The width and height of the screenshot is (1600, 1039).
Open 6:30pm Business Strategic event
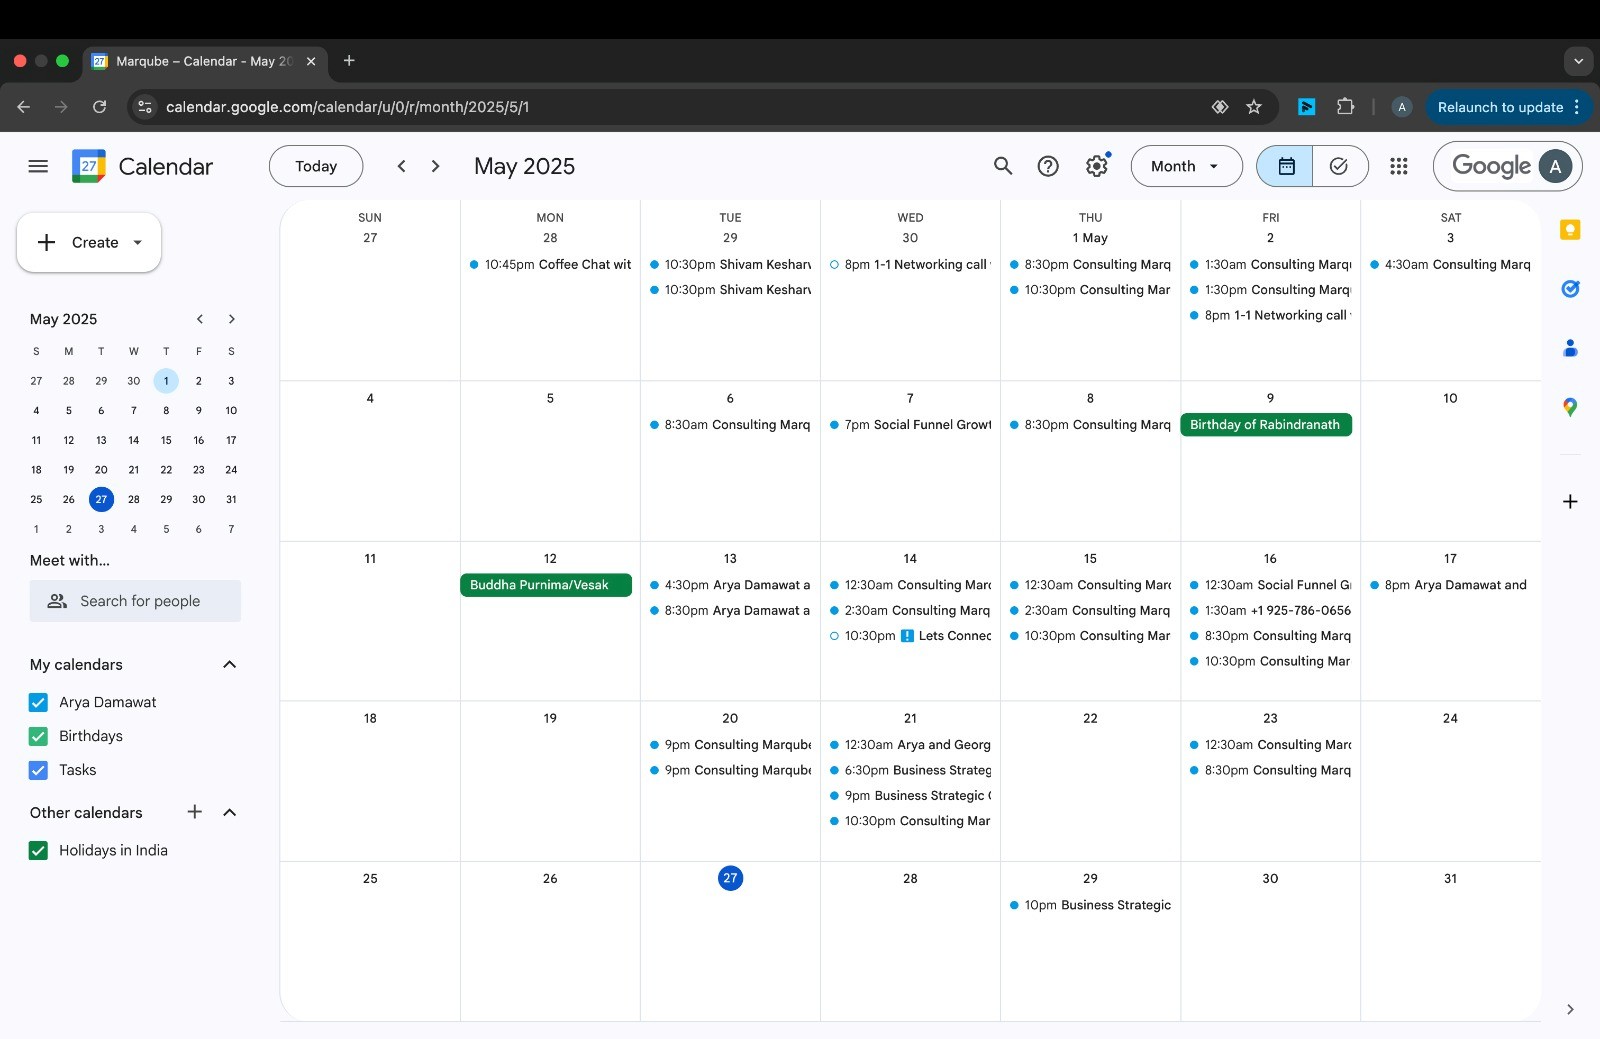pos(910,770)
